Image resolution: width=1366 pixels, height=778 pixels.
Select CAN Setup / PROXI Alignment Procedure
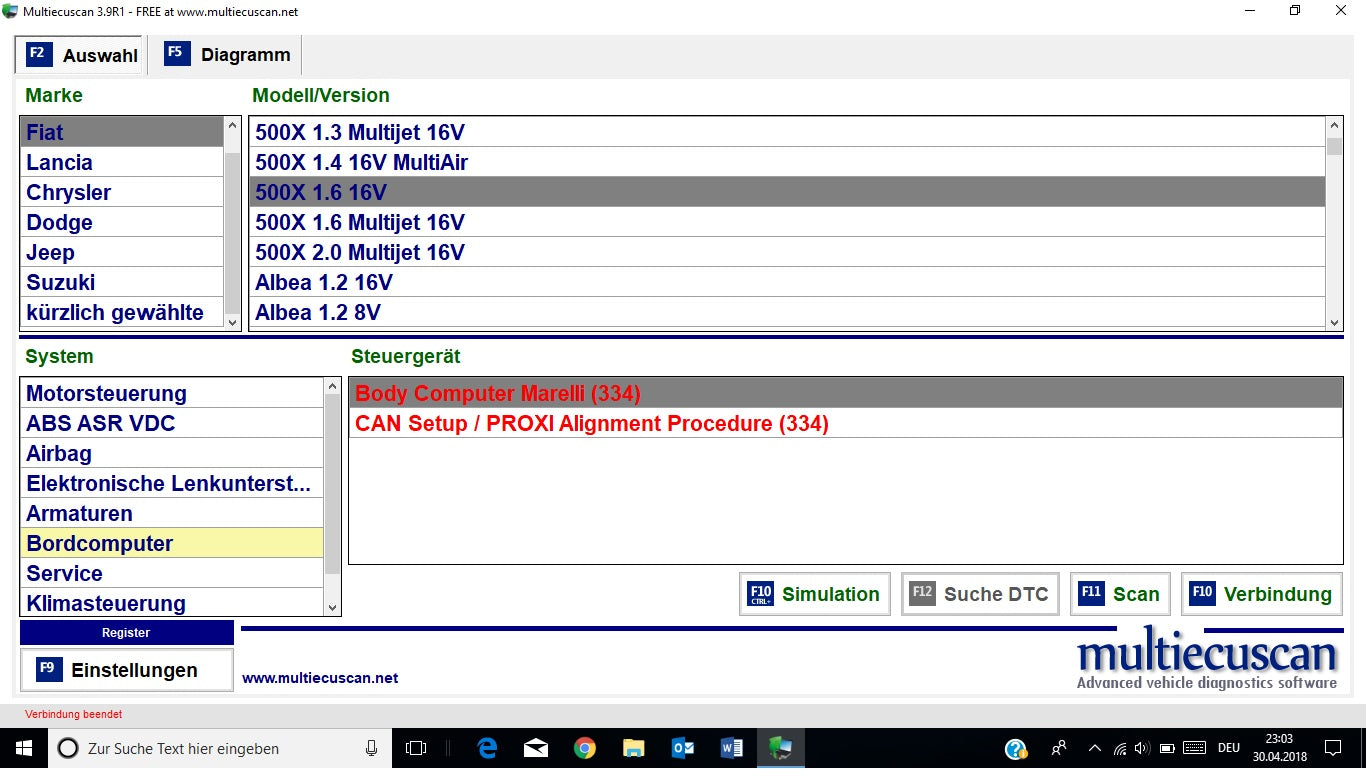[x=592, y=424]
